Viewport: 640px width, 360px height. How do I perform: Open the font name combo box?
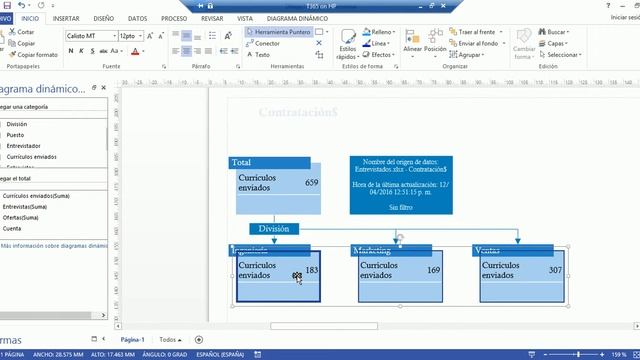[91, 36]
